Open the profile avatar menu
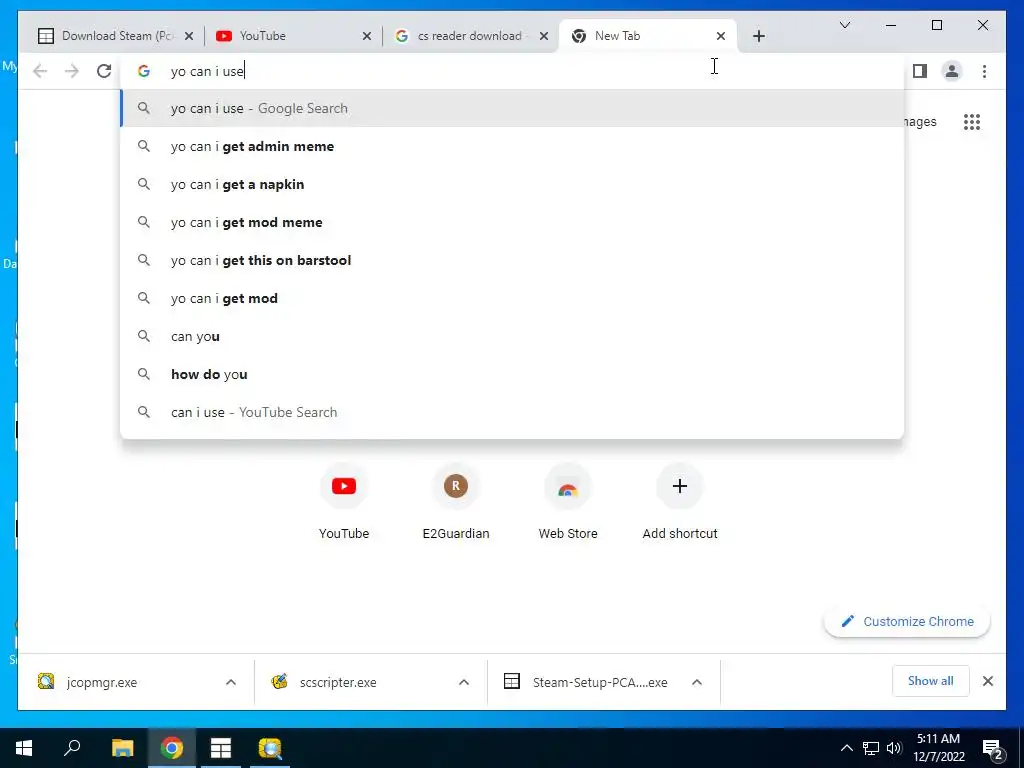Screen dimensions: 1024x768 (x=952, y=71)
